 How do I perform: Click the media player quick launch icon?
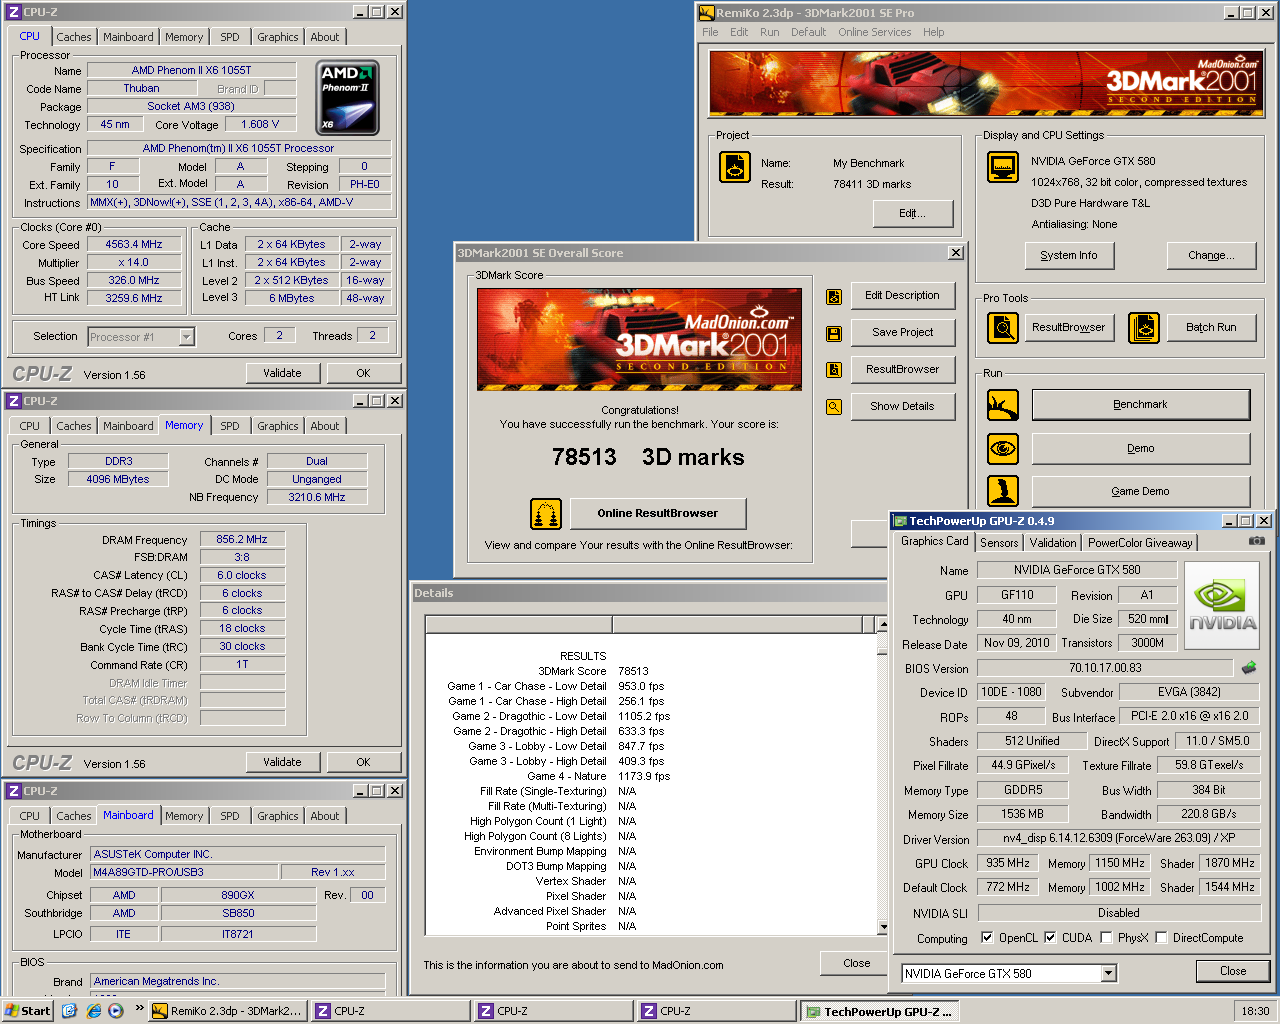pyautogui.click(x=116, y=1011)
